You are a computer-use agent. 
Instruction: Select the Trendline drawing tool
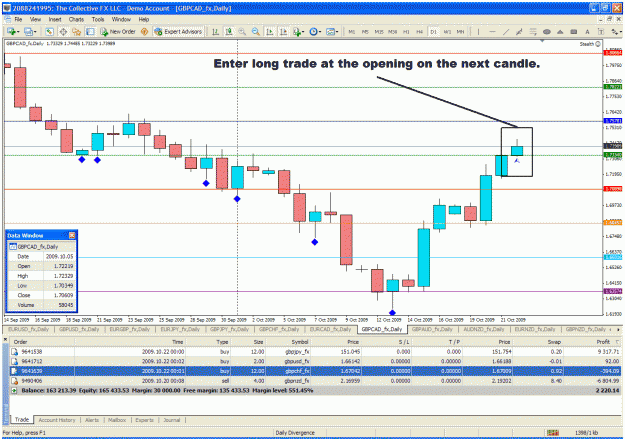(506, 31)
